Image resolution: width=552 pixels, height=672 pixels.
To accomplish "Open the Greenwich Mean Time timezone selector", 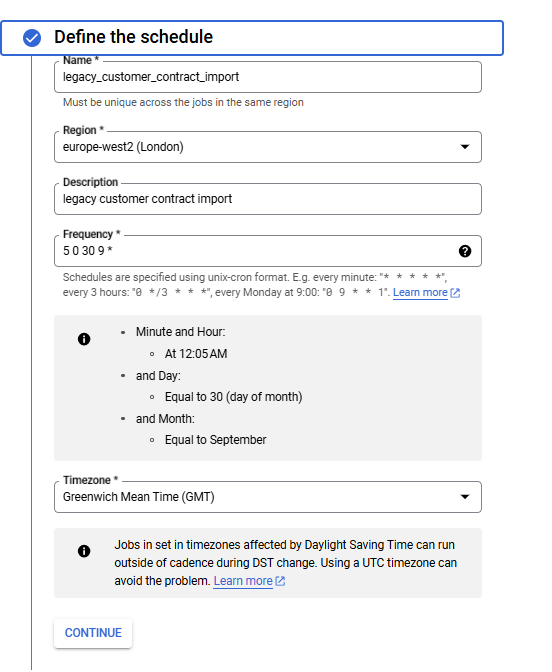I will pyautogui.click(x=268, y=497).
